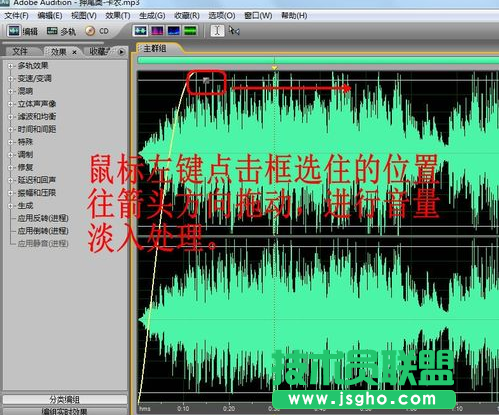
Task: Expand the 混响 tree node
Action: tap(10, 91)
